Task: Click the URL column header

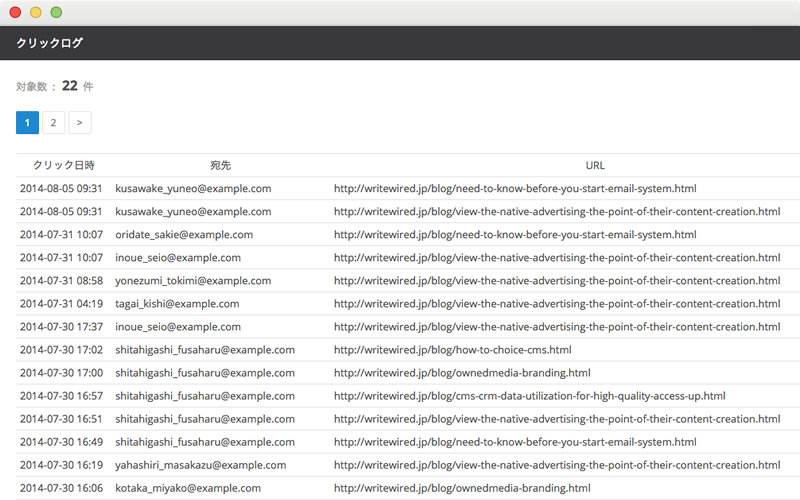Action: pyautogui.click(x=595, y=165)
